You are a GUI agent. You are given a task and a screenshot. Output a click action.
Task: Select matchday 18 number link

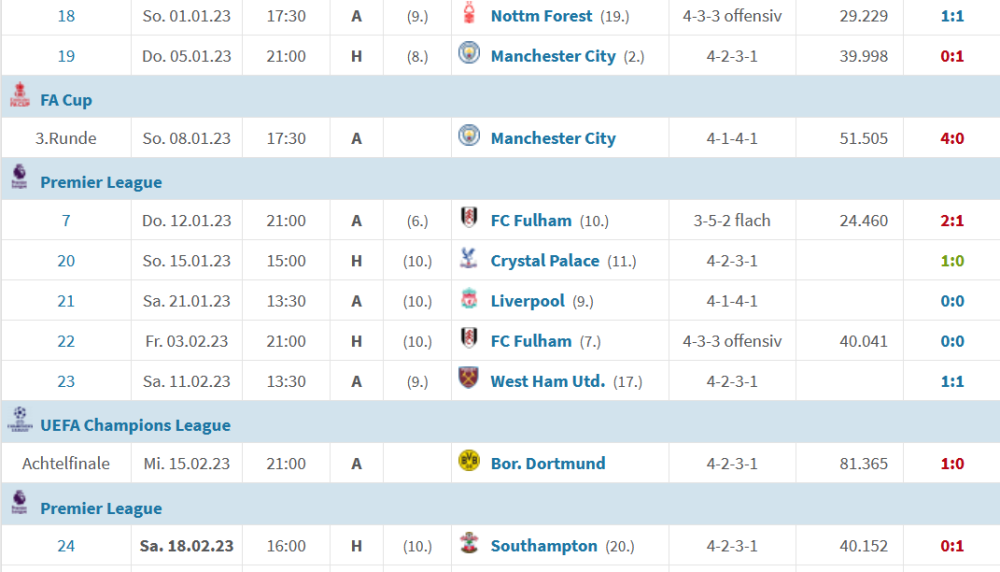click(x=66, y=16)
